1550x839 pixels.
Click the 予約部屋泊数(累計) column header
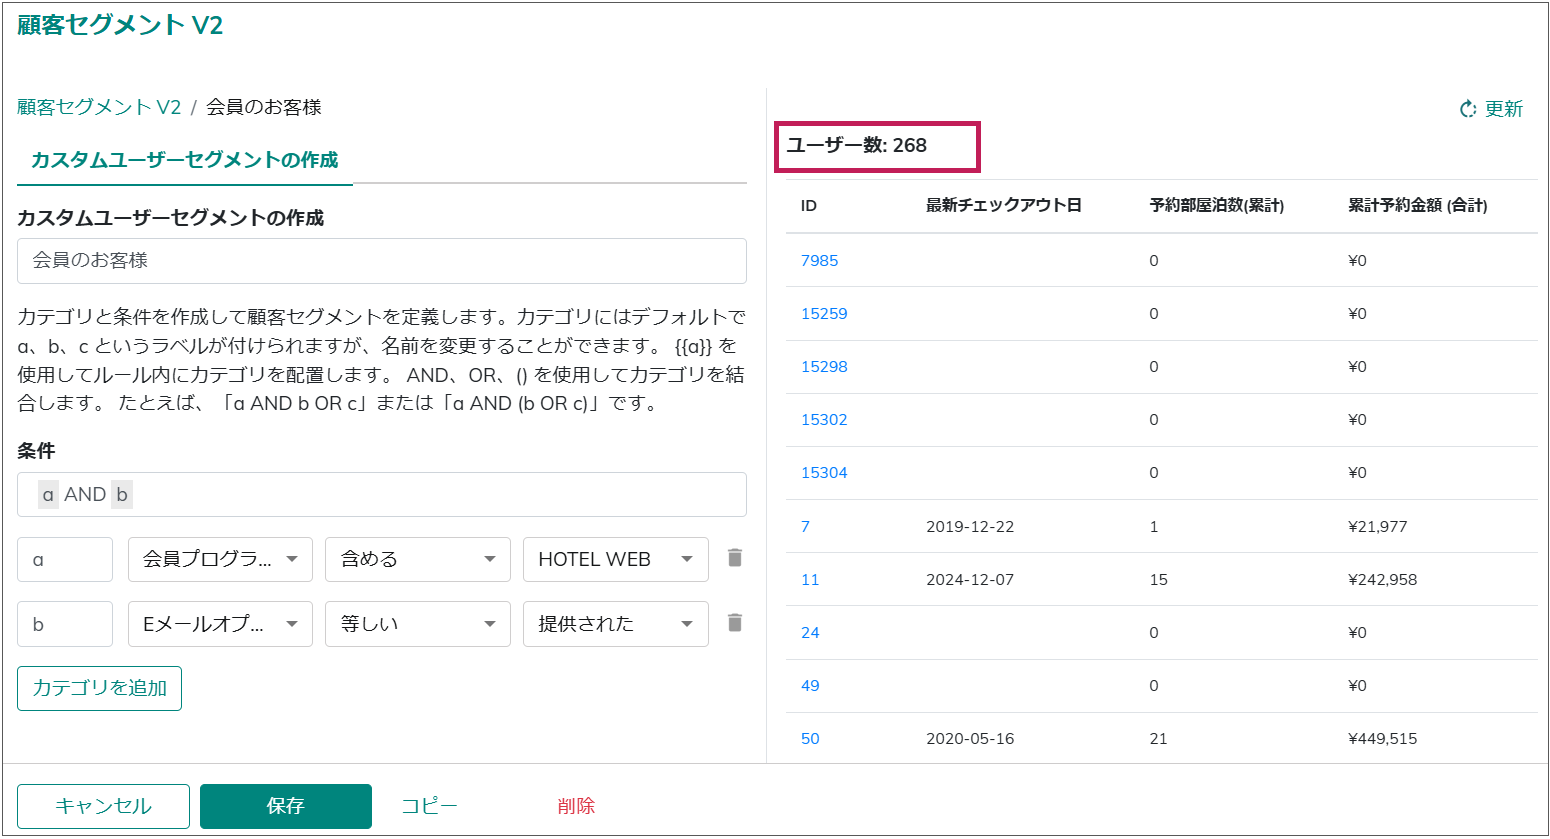[1217, 205]
